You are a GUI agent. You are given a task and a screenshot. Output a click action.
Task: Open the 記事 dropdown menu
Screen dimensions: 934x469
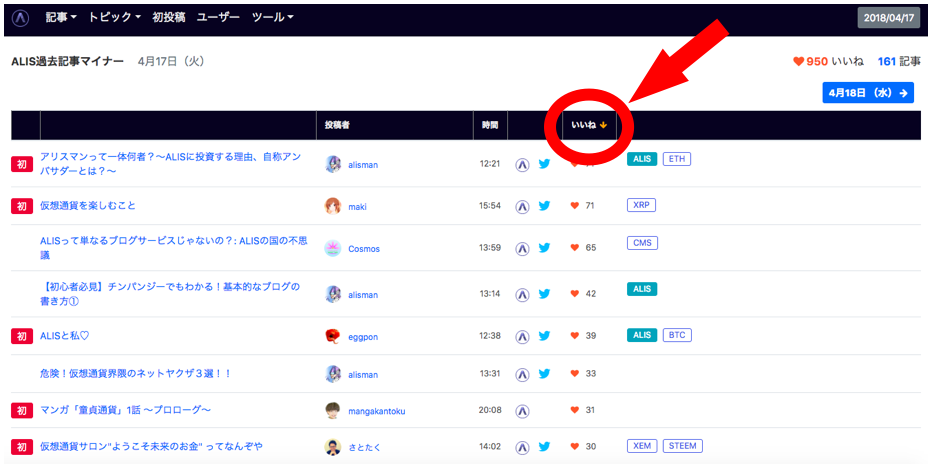[61, 17]
